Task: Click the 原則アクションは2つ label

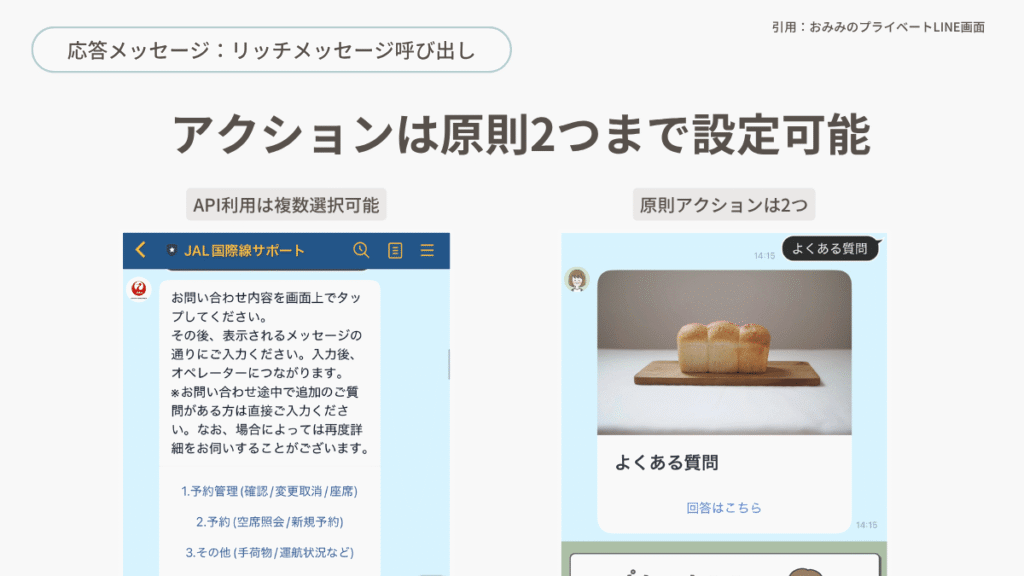Action: click(724, 204)
